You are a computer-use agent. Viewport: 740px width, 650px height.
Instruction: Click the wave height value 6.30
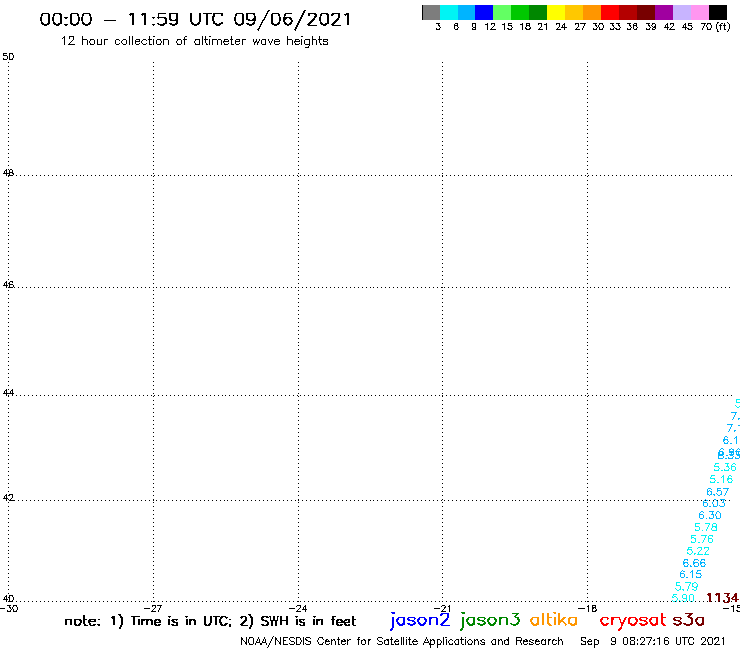tap(710, 515)
